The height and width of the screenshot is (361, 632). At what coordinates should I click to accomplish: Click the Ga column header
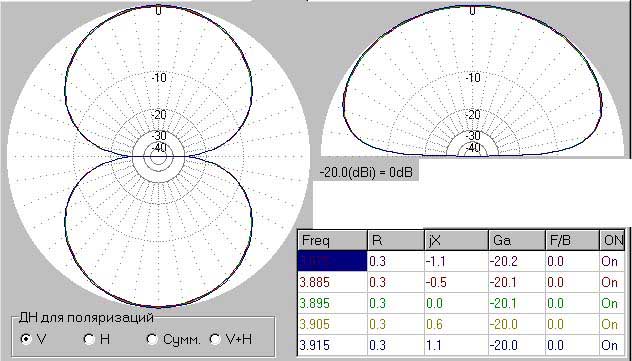tap(516, 241)
